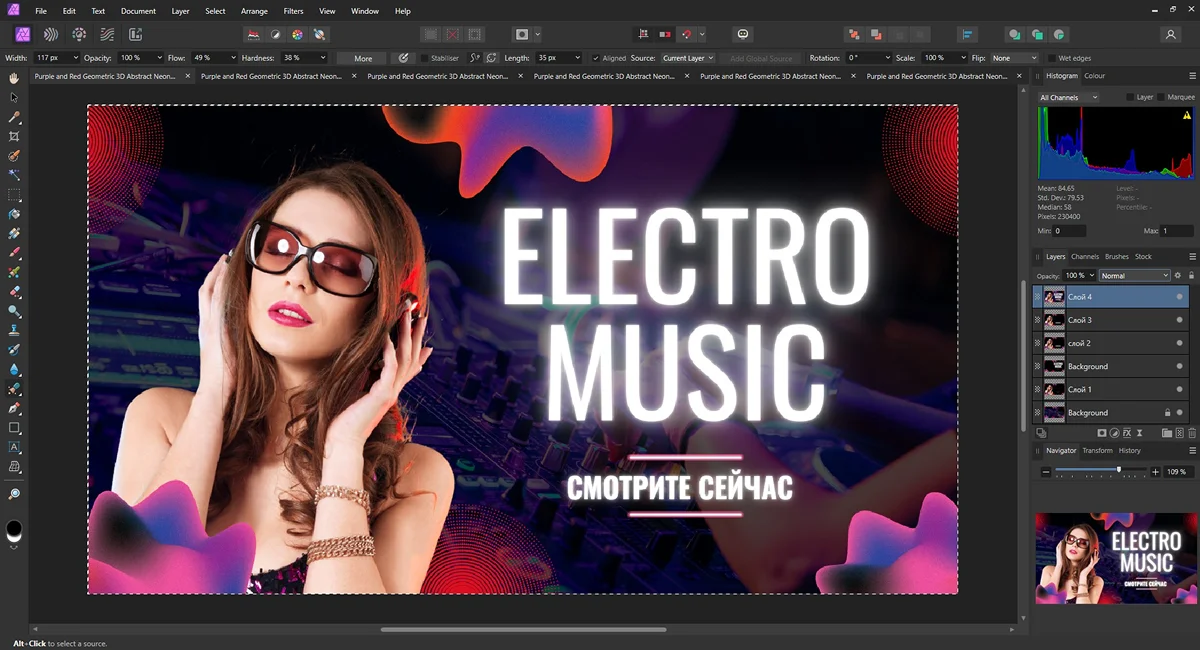Select the Hand (View) tool
The image size is (1200, 650).
pyautogui.click(x=14, y=78)
